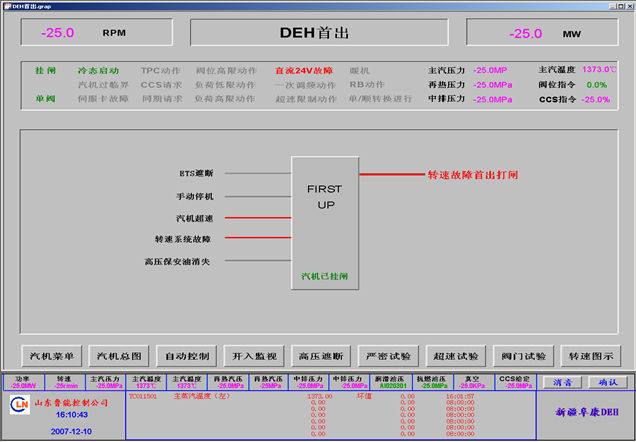Click the 润滑油压 cell in bottom strip
Viewport: 636px width, 442px height.
pyautogui.click(x=391, y=382)
